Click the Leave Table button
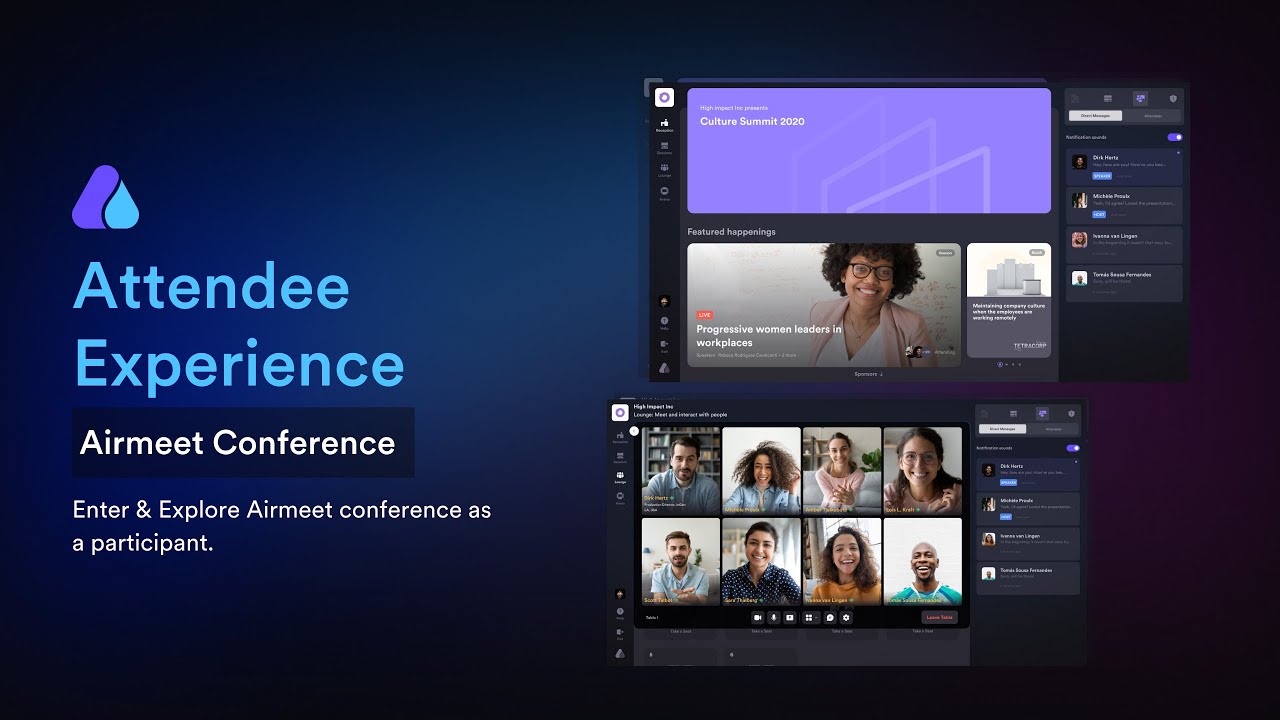 point(939,618)
